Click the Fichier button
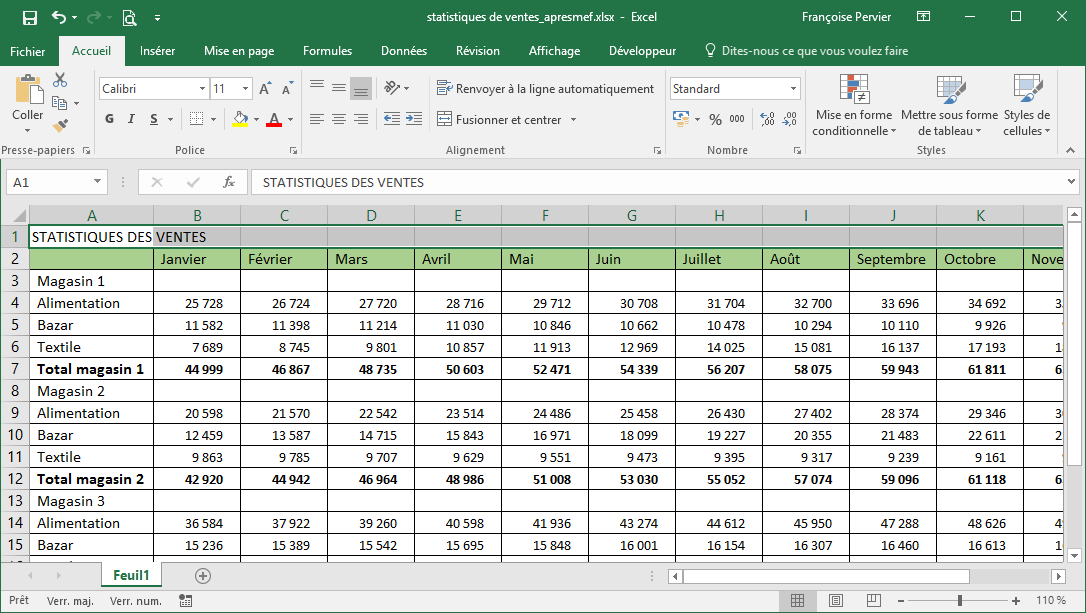The height and width of the screenshot is (613, 1086). 28,51
